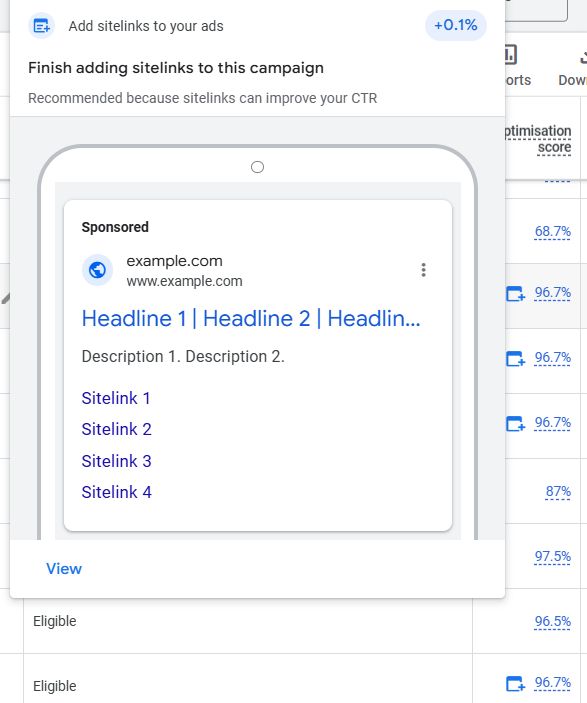The width and height of the screenshot is (587, 703).
Task: Click the globe favicon beside example.com
Action: pos(97,270)
